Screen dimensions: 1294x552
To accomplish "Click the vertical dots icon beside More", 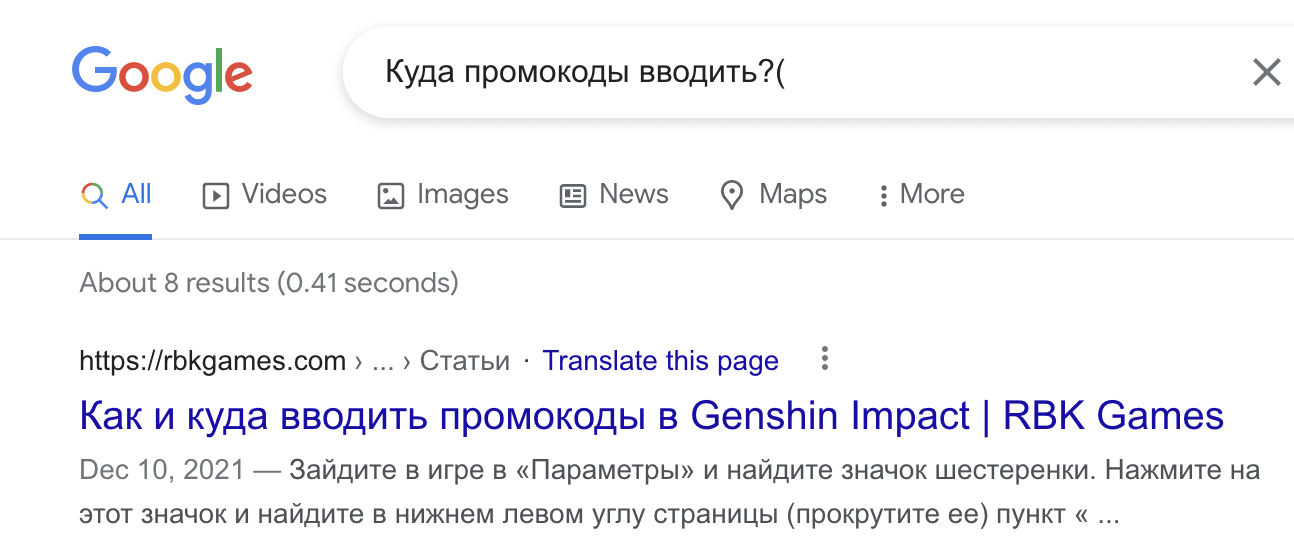I will click(883, 195).
